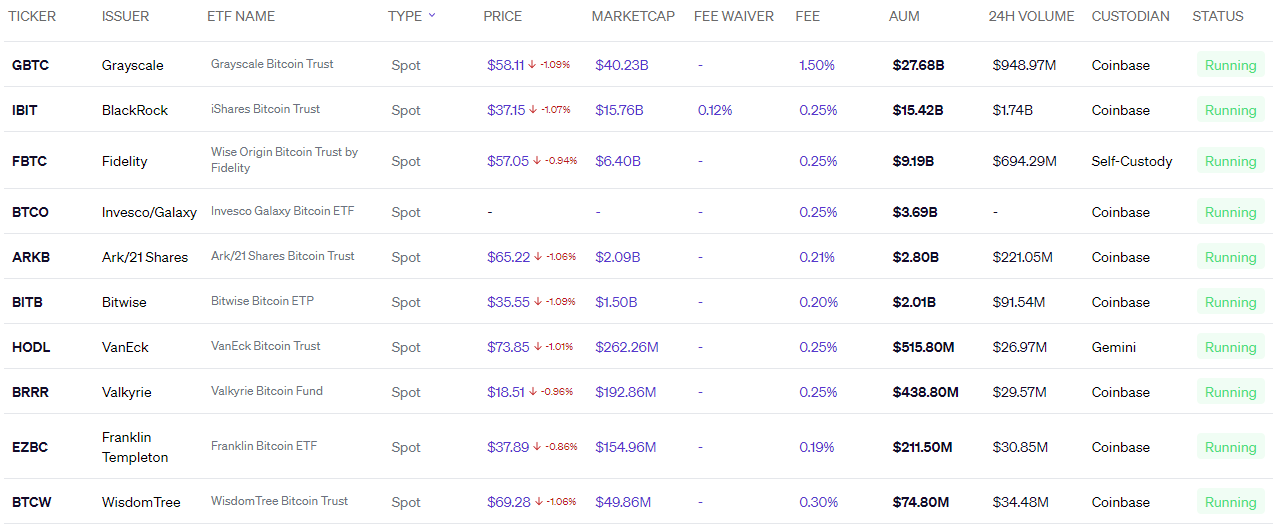This screenshot has width=1275, height=530.
Task: Click the MARKETCAP column header
Action: [633, 16]
